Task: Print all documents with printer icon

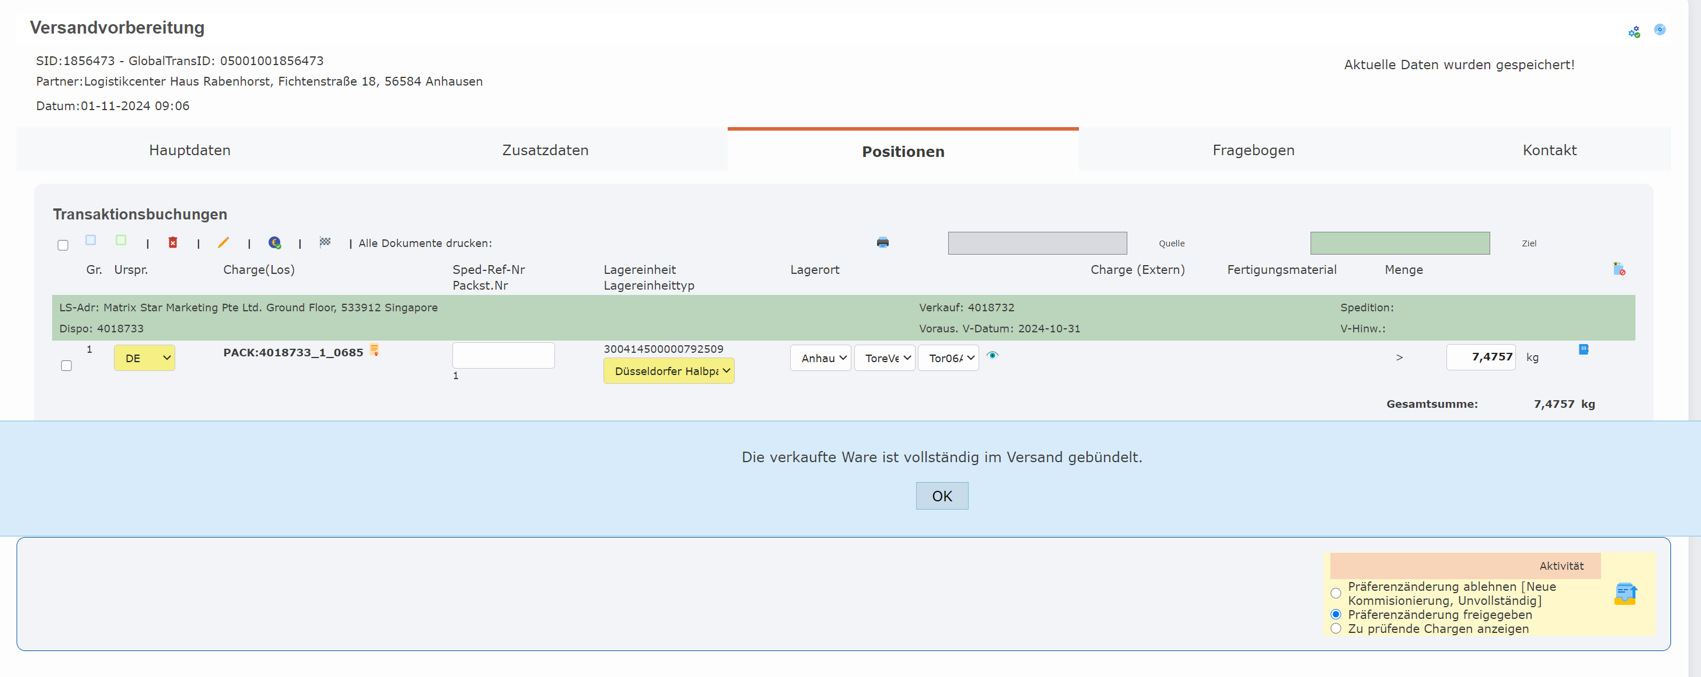Action: 882,243
